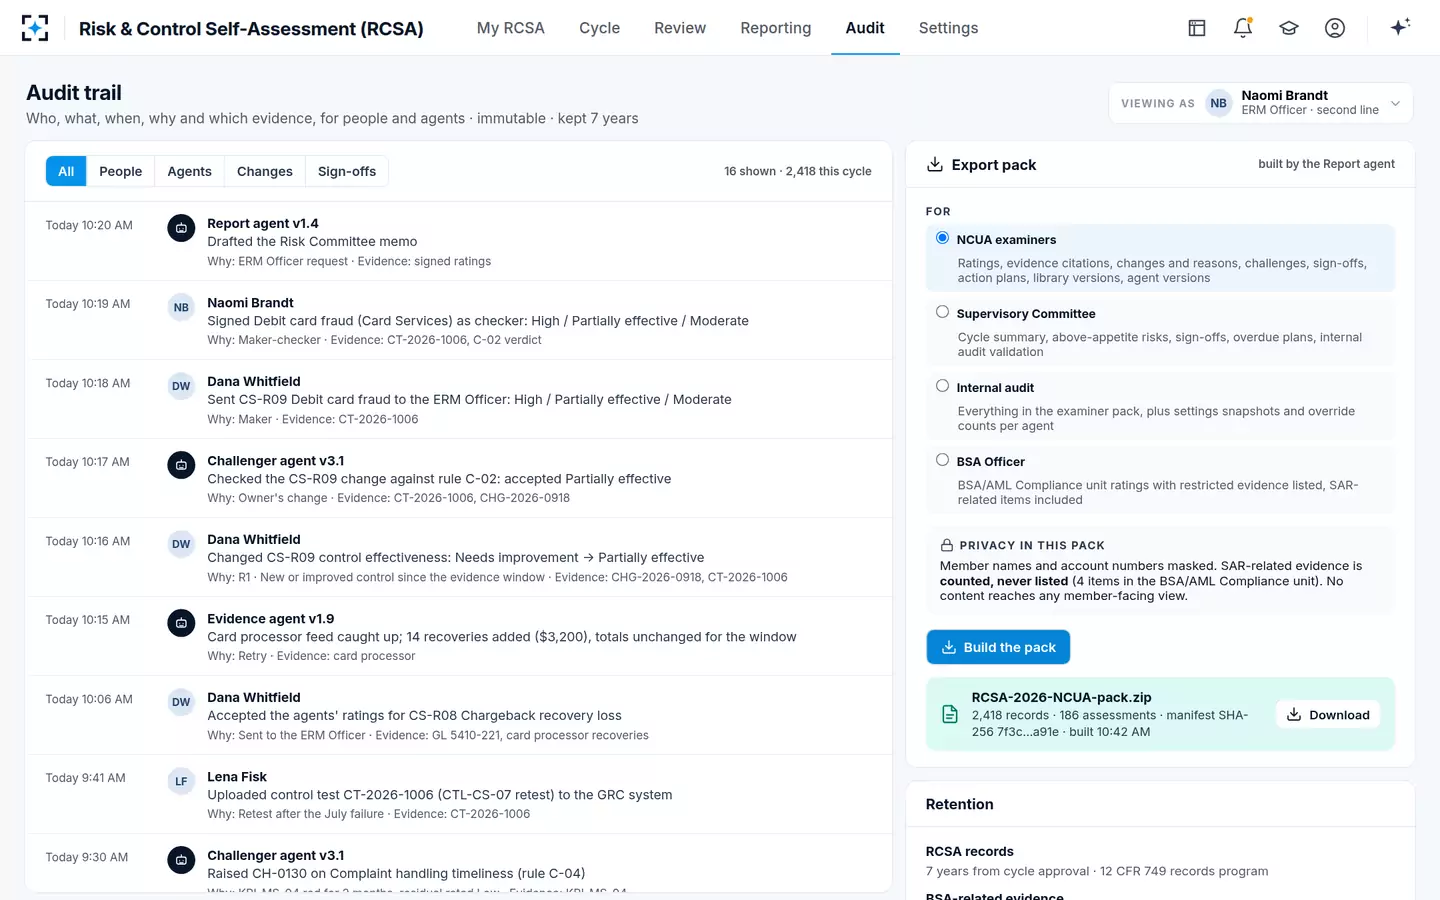Switch to the My RCSA tab
The height and width of the screenshot is (900, 1440).
(x=510, y=28)
